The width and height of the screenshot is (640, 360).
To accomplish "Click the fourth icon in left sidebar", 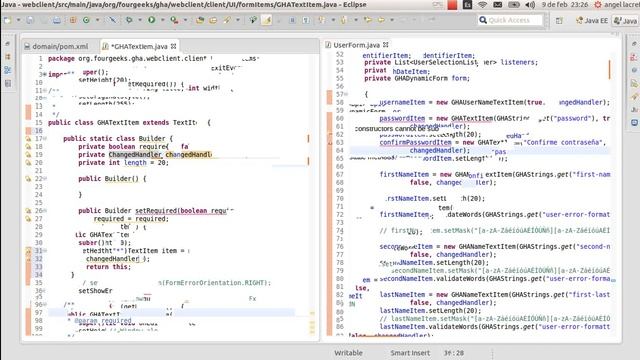I will (x=8, y=84).
